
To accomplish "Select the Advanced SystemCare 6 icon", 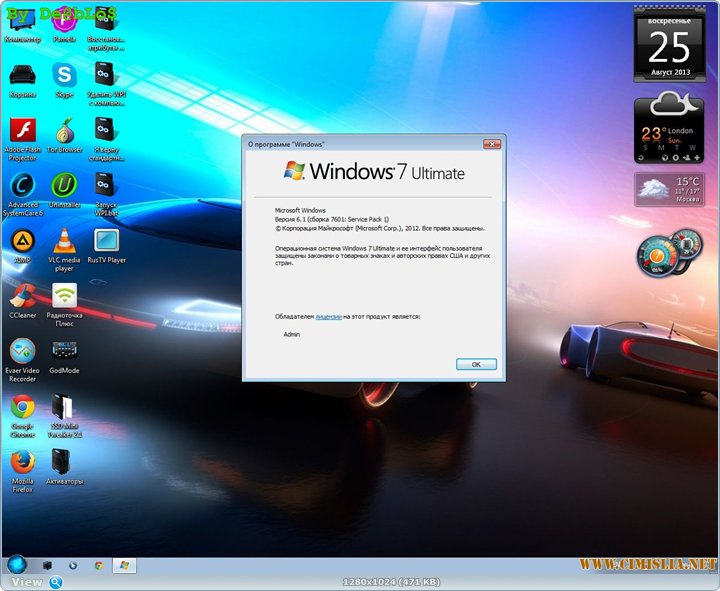I will click(22, 186).
